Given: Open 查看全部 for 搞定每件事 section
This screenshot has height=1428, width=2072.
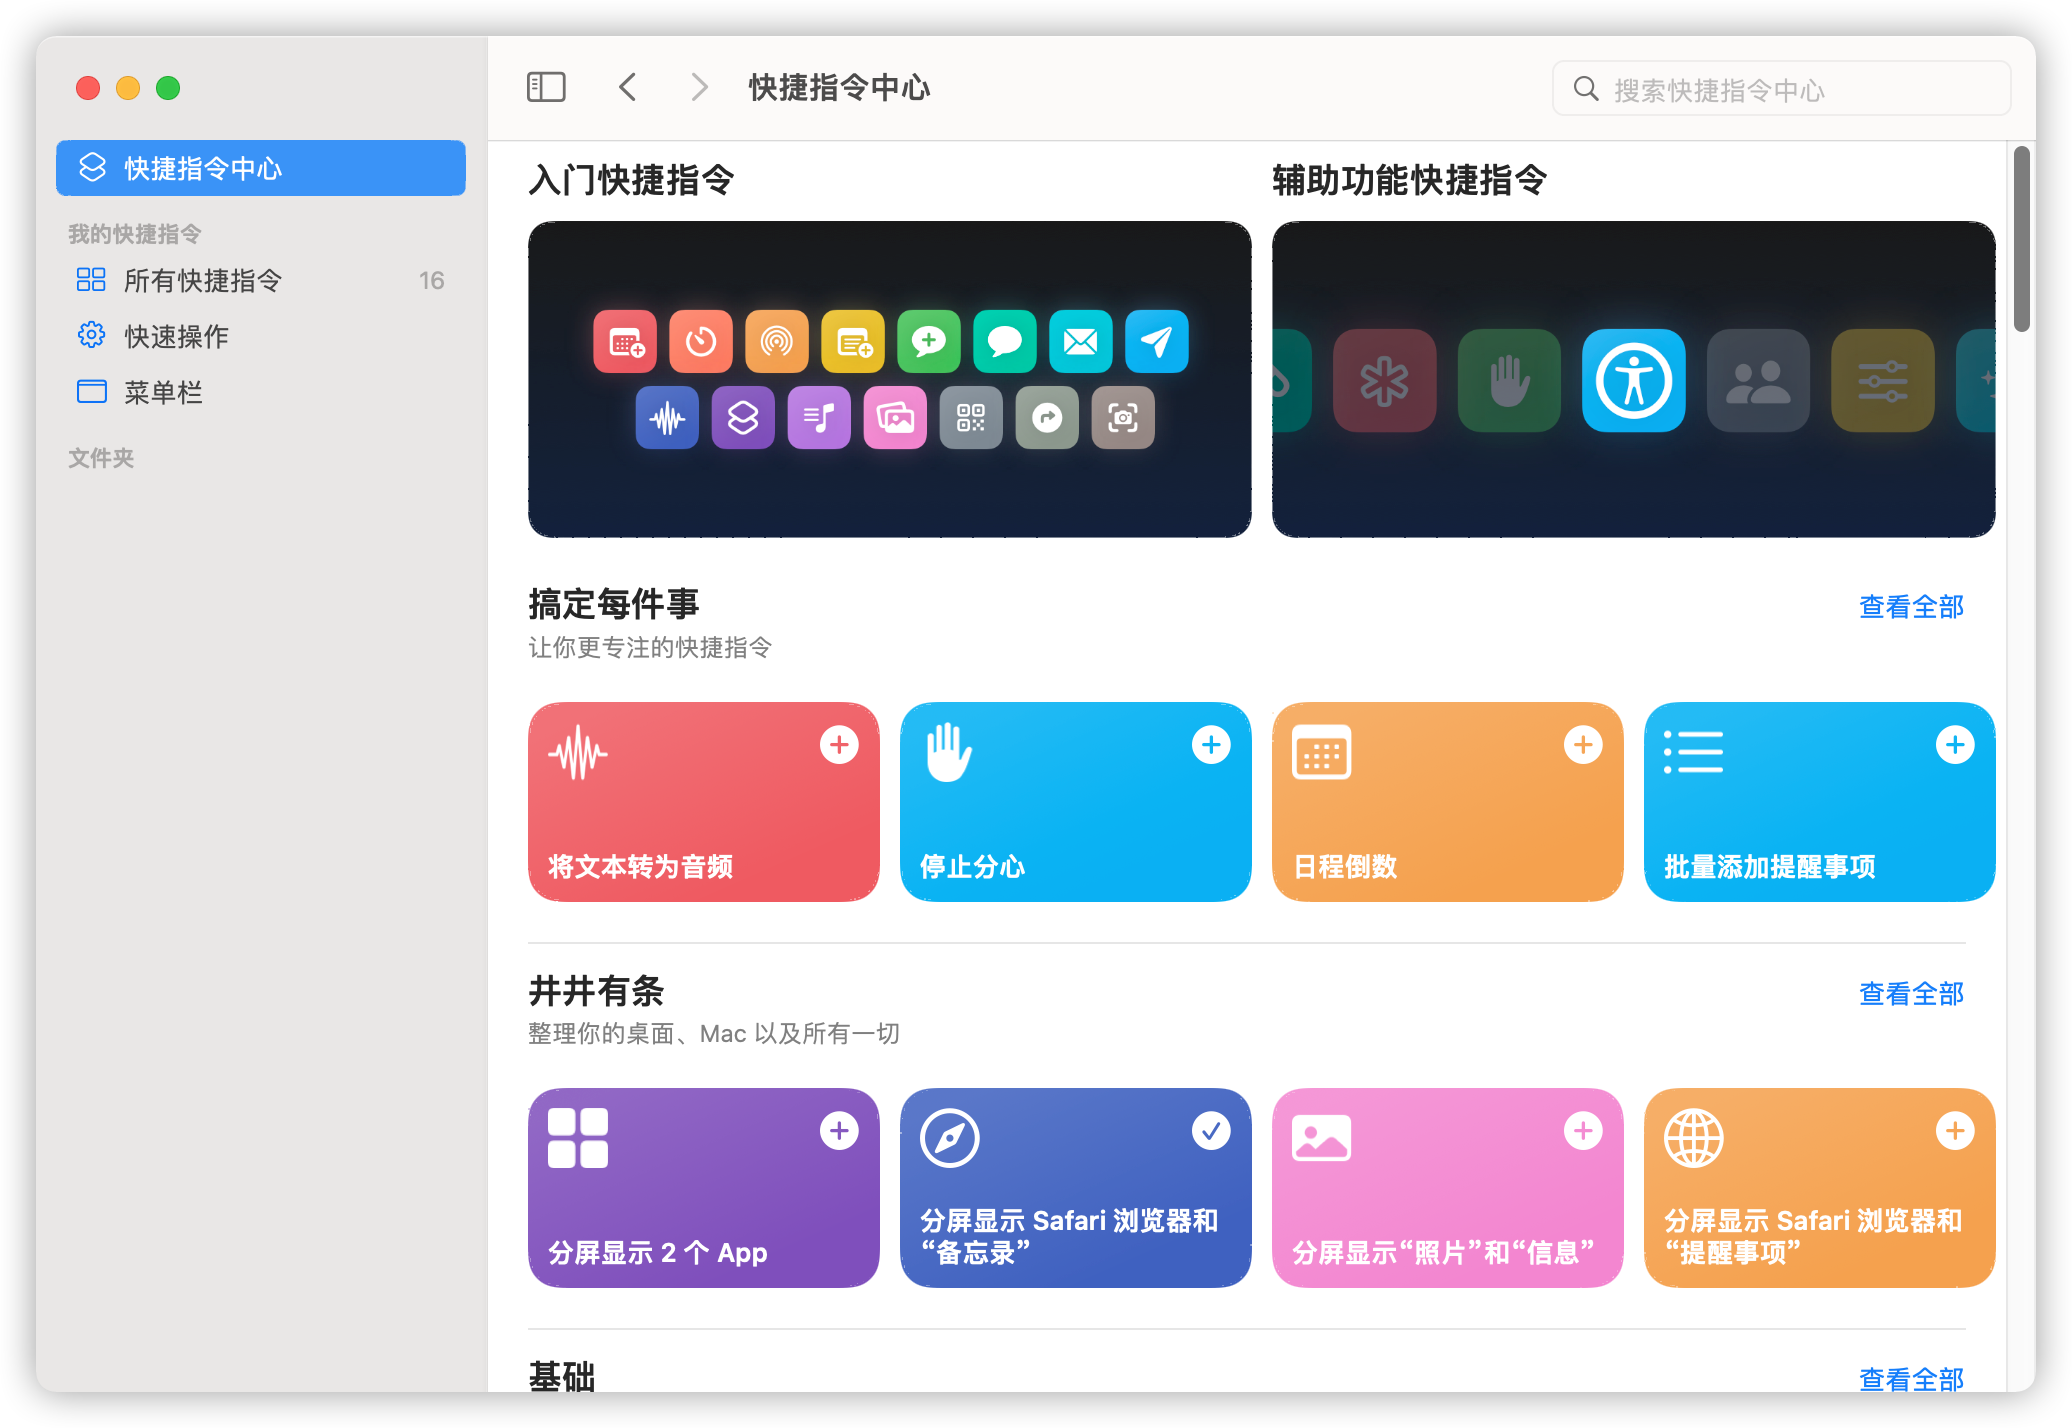Looking at the screenshot, I should click(x=1911, y=607).
